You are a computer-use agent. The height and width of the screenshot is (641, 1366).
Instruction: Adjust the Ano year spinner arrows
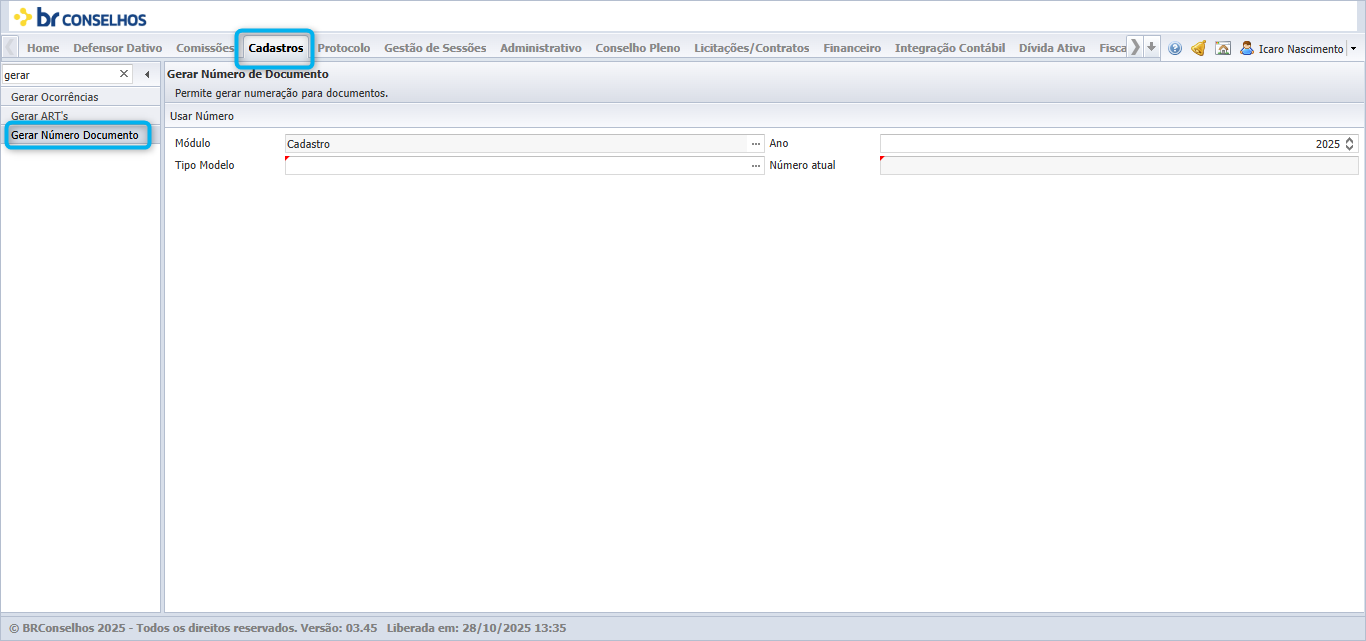(1350, 144)
